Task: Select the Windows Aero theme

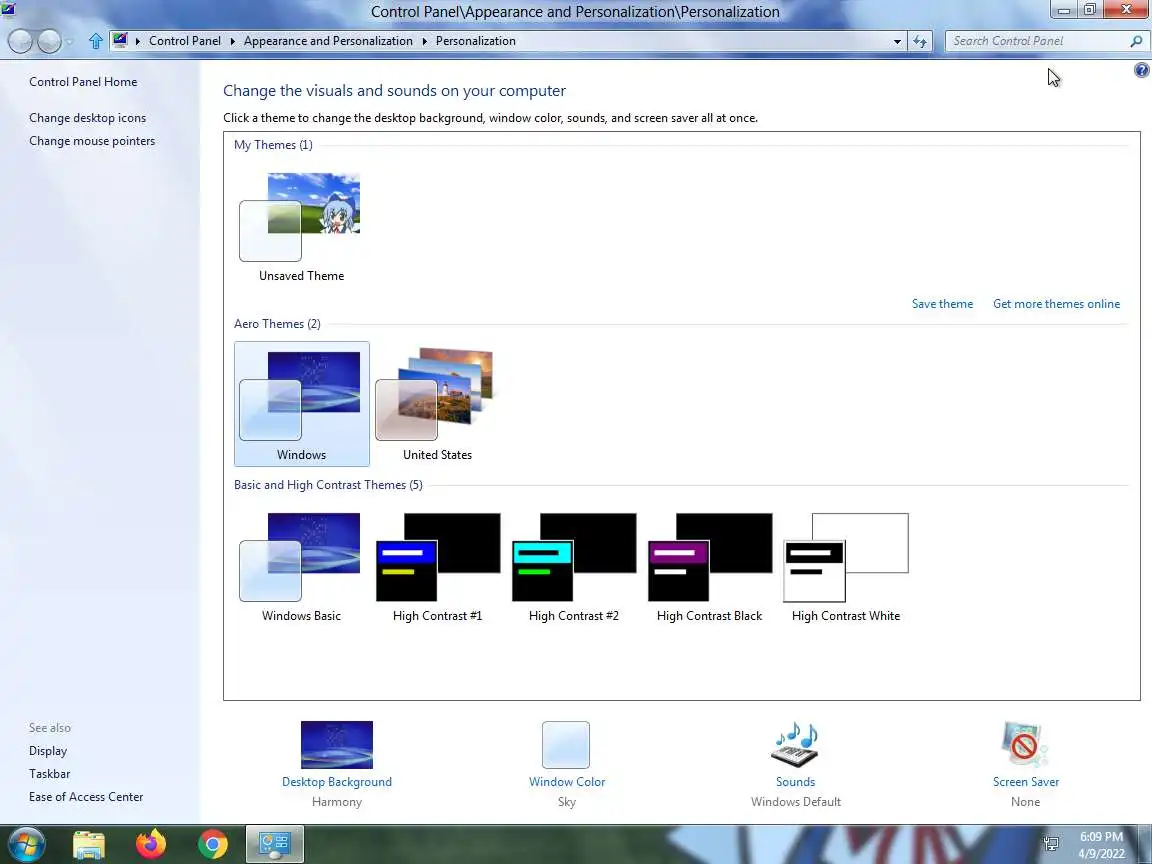Action: (x=301, y=404)
